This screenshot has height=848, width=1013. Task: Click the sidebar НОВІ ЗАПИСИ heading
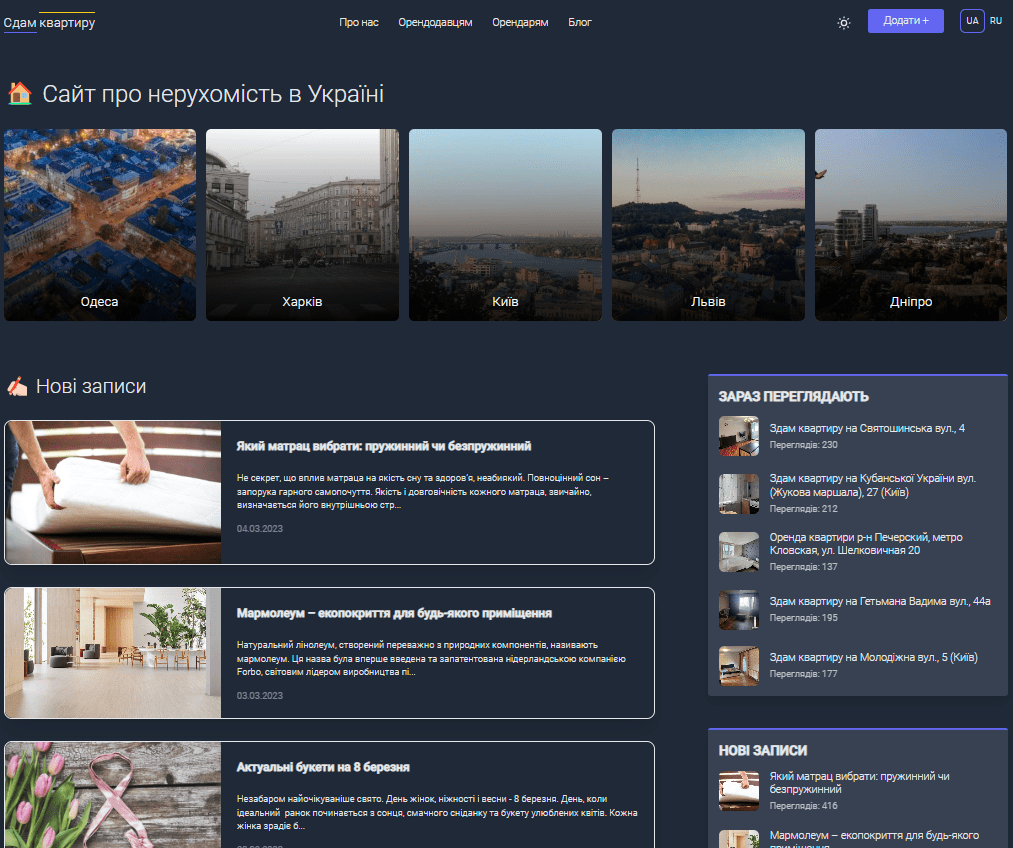(762, 750)
